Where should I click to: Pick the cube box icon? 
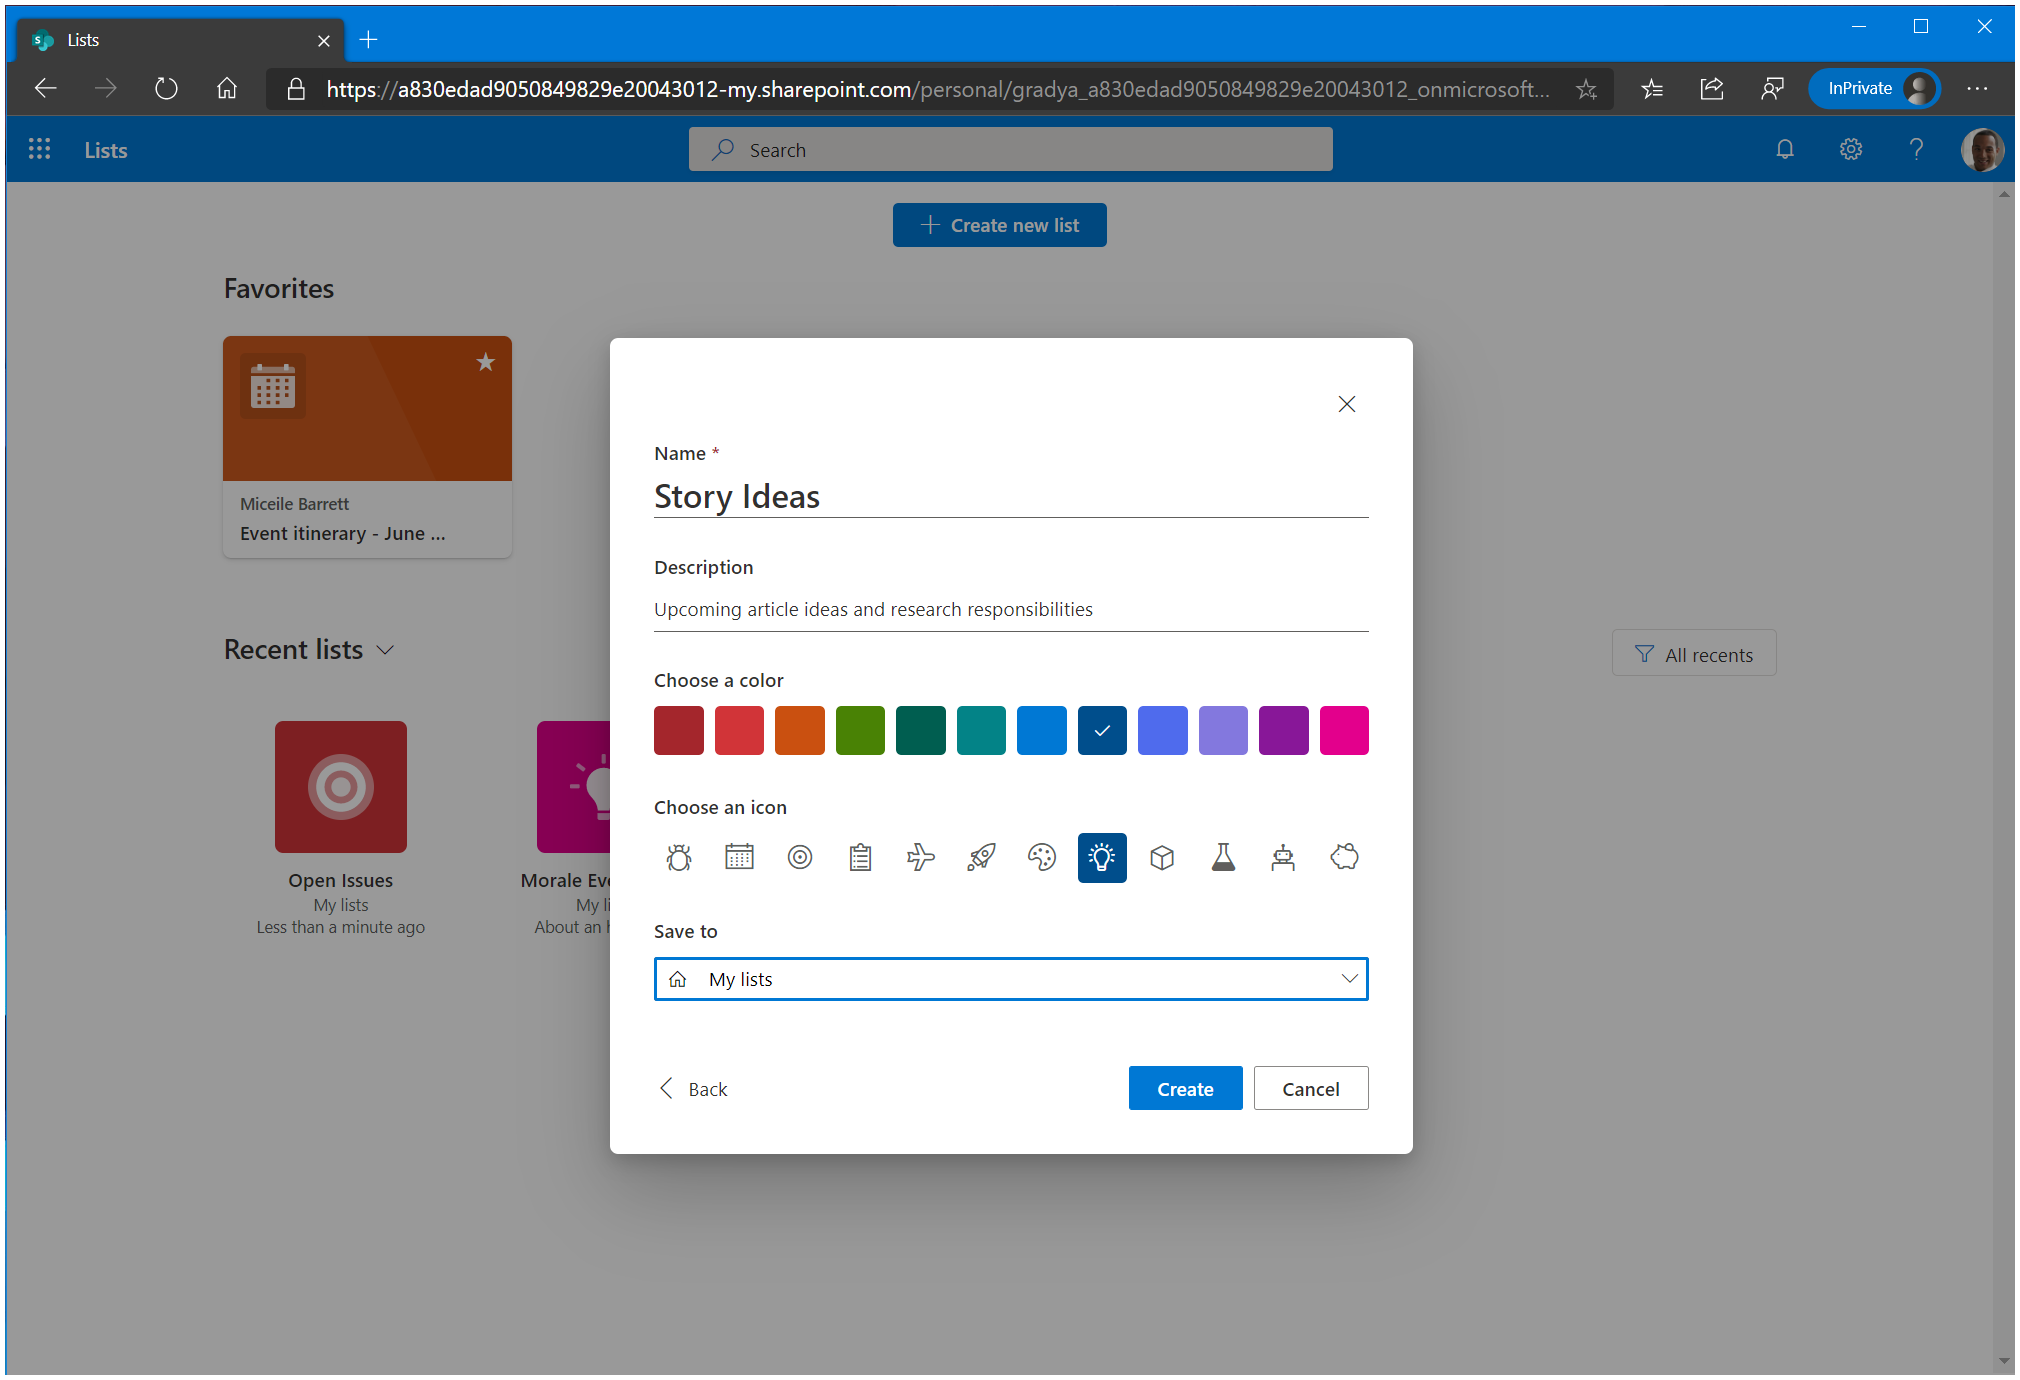[x=1162, y=857]
